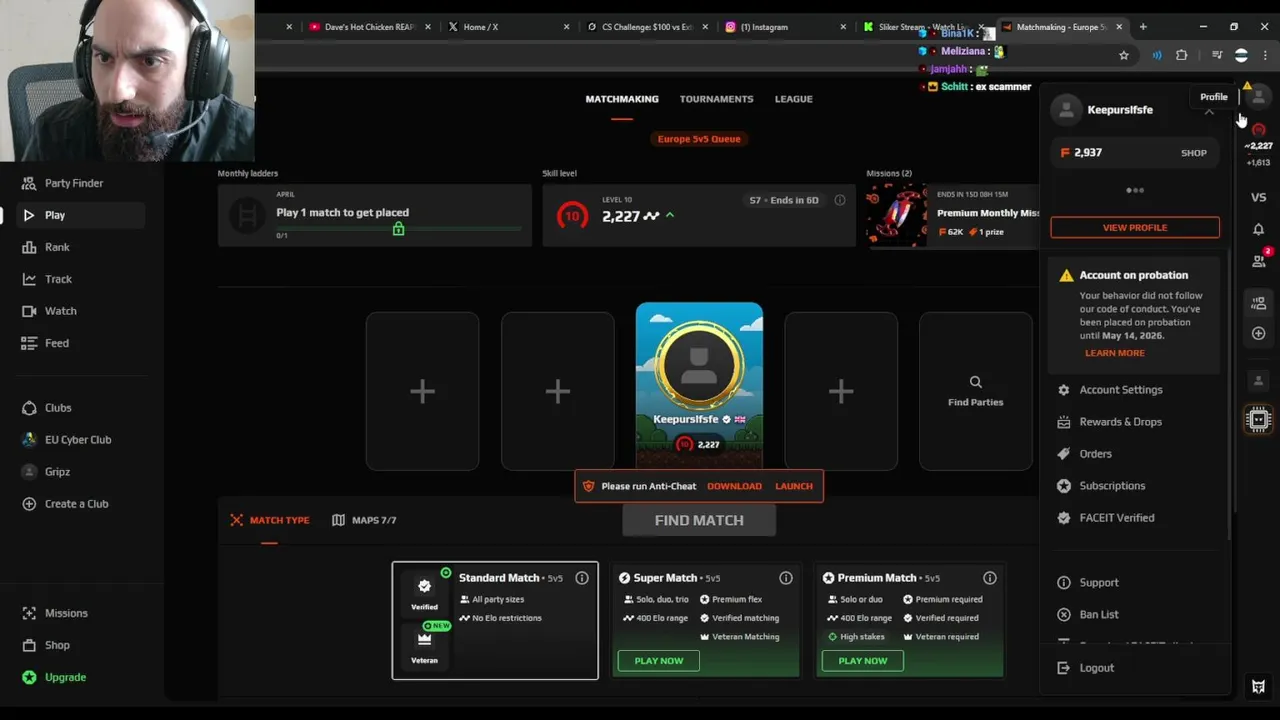1280x720 pixels.
Task: Switch to the Tournaments tab
Action: tap(716, 99)
